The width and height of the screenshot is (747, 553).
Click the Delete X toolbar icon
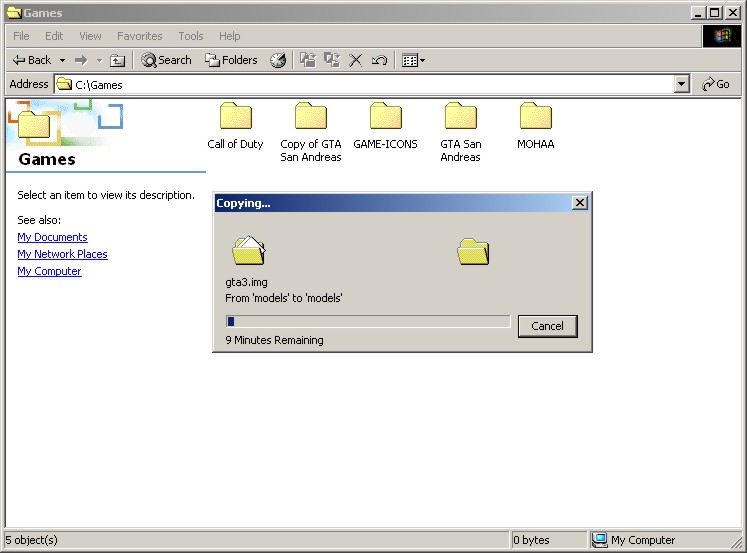pos(355,60)
